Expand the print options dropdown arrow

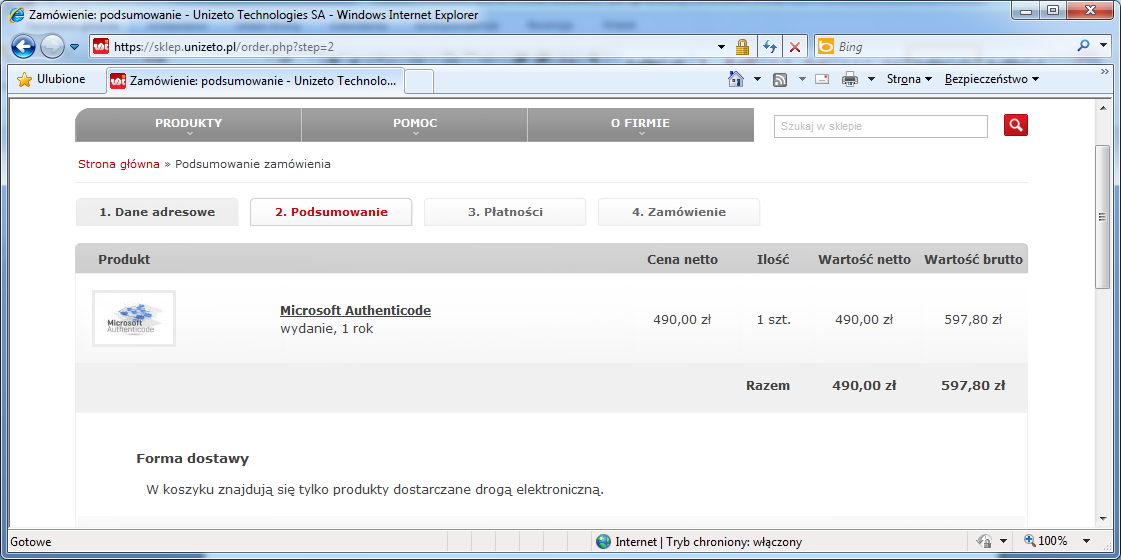[871, 79]
